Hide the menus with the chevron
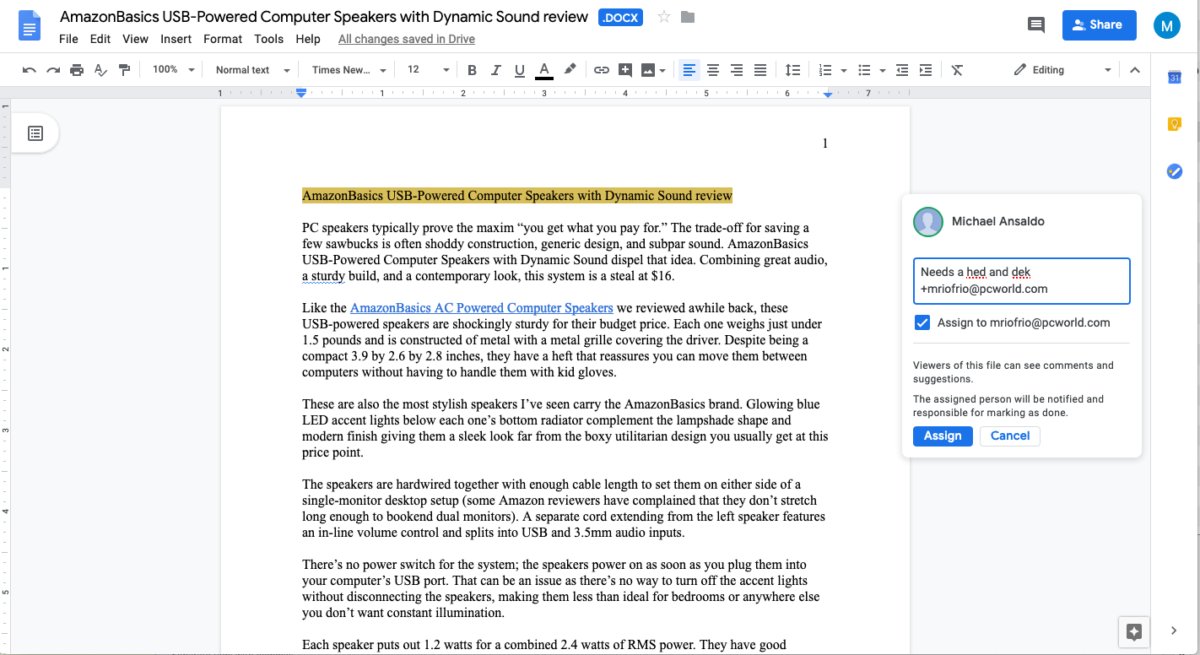Screen dimensions: 1200x655 (x=1134, y=70)
